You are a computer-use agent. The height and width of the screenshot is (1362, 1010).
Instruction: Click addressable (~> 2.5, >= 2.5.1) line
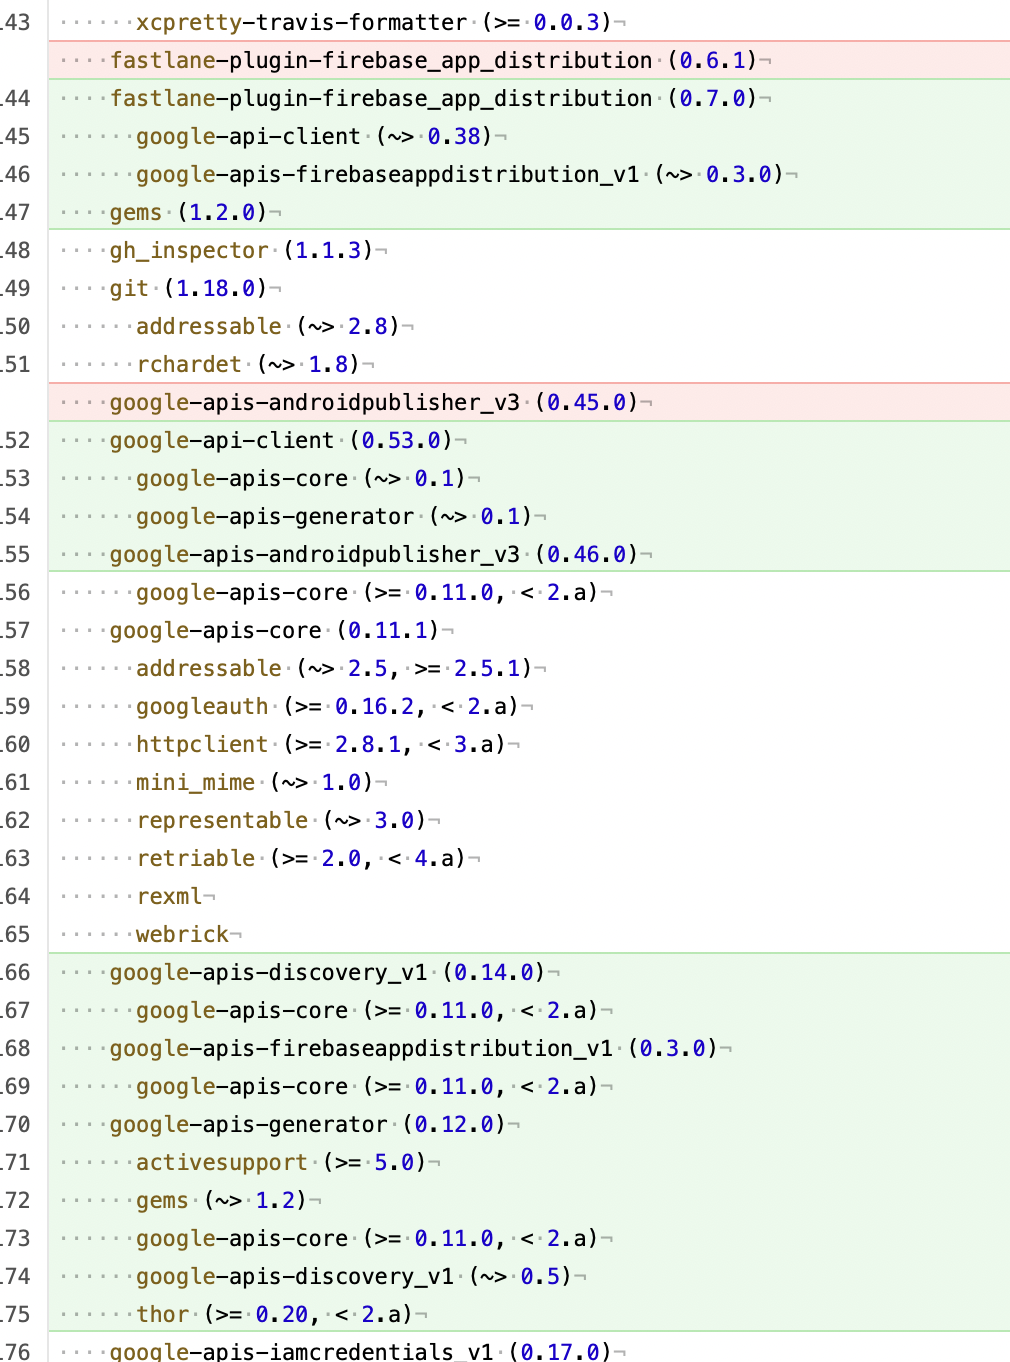coord(530,668)
